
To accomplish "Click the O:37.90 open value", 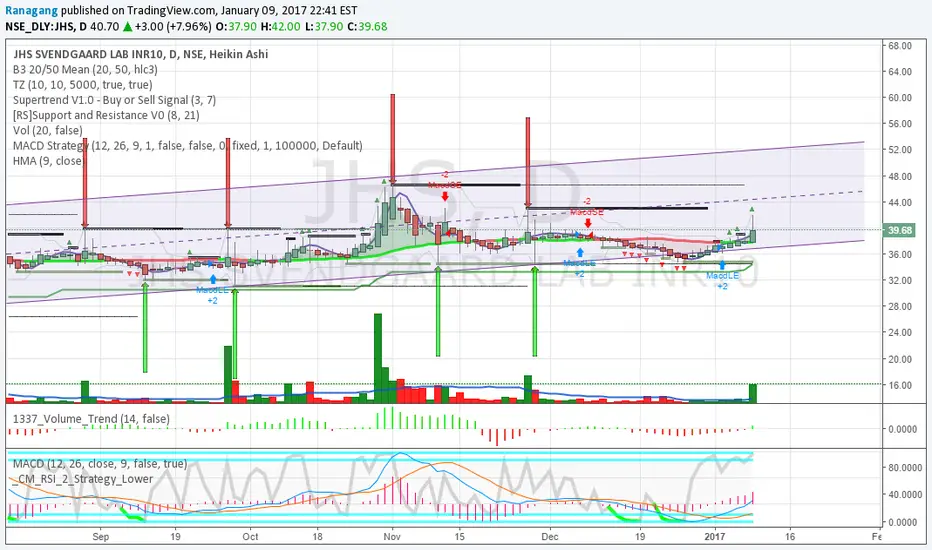I will coord(236,27).
